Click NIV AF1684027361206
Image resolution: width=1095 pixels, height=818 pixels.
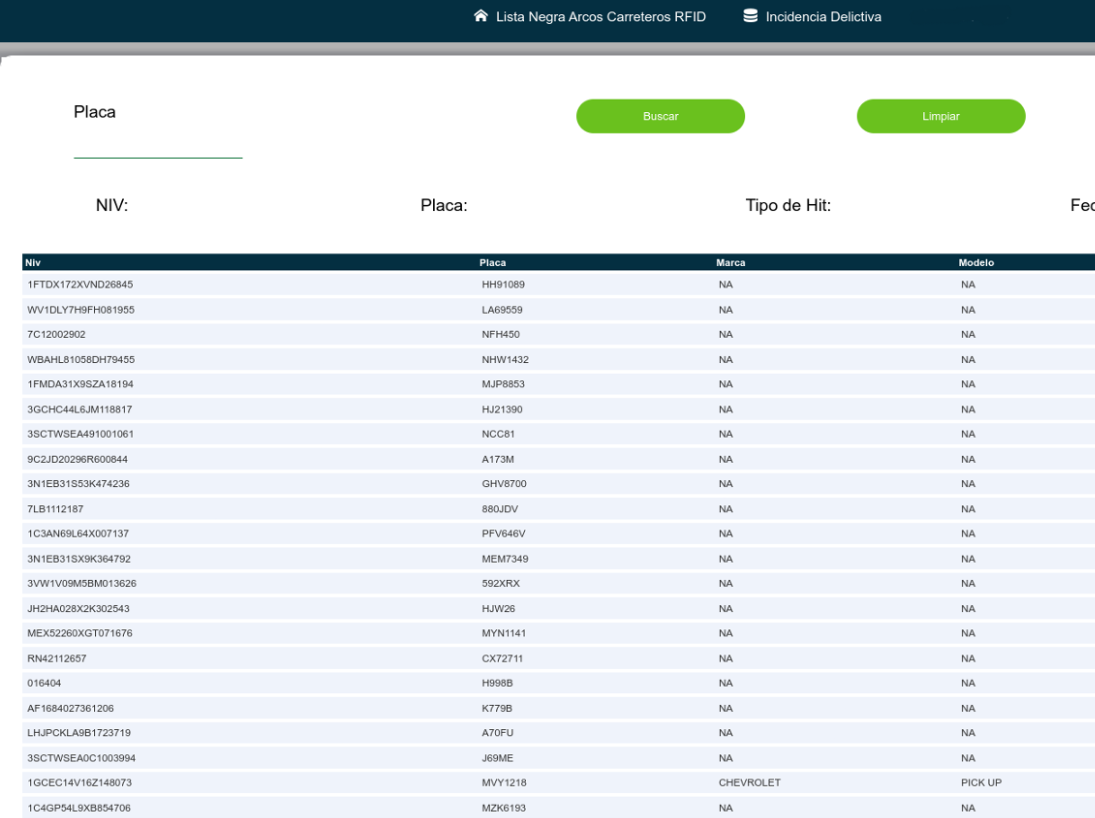[x=71, y=708]
